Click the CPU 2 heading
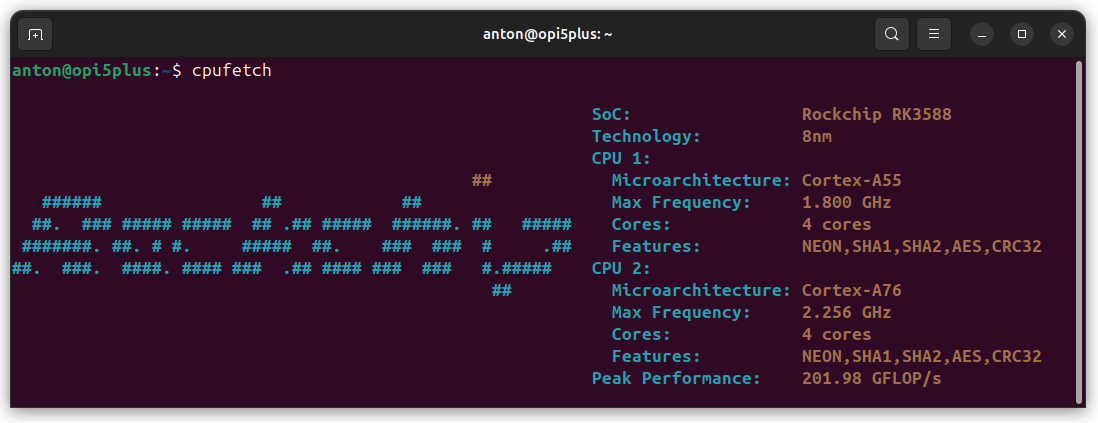The width and height of the screenshot is (1098, 423). [x=621, y=268]
